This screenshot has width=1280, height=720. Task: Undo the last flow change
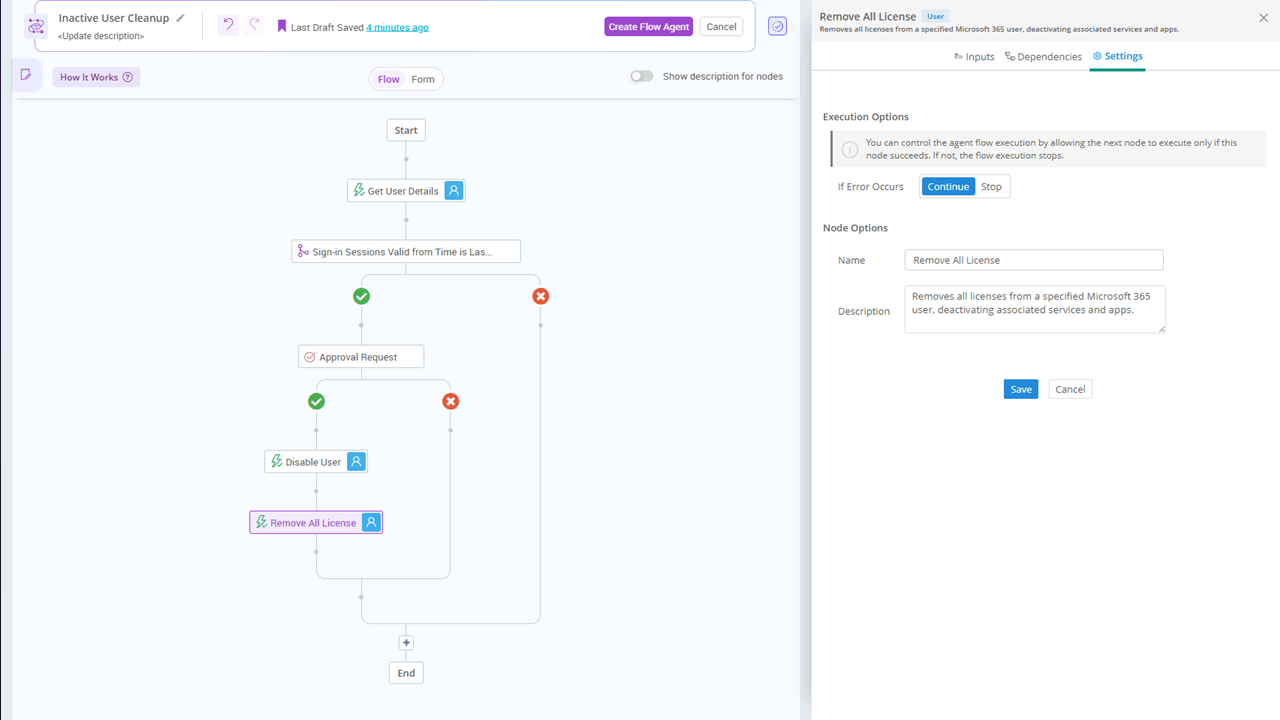tap(228, 26)
